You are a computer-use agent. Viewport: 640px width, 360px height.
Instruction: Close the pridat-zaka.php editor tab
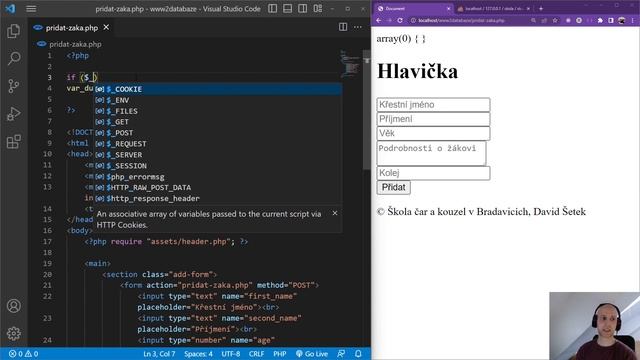(106, 27)
